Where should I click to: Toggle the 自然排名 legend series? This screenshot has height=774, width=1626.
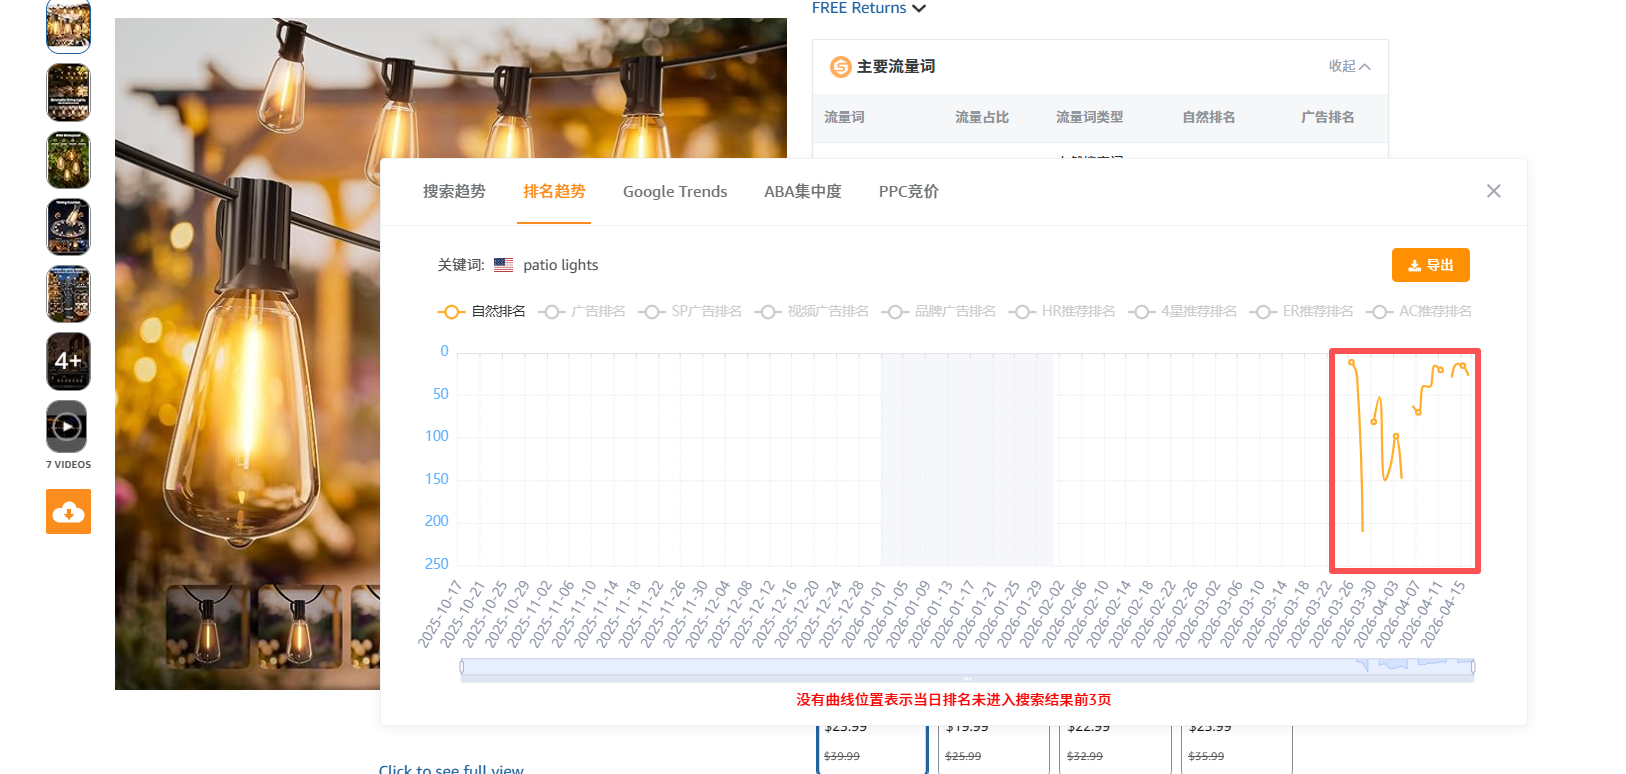coord(482,312)
